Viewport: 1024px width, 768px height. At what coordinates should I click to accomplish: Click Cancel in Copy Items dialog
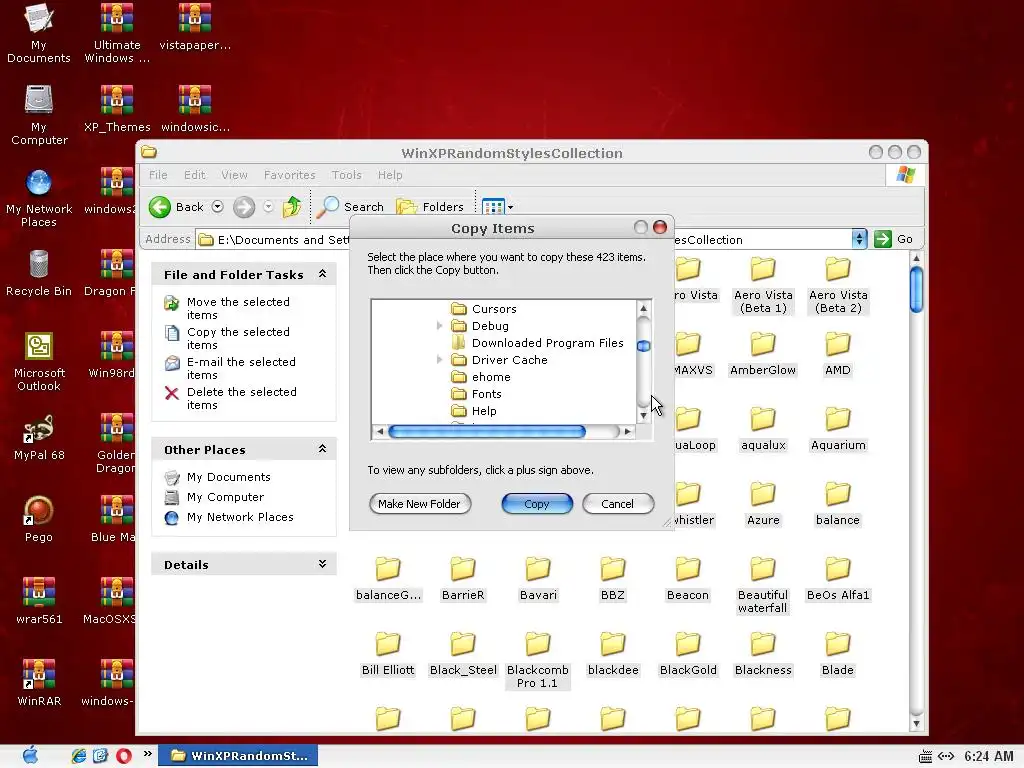(617, 504)
